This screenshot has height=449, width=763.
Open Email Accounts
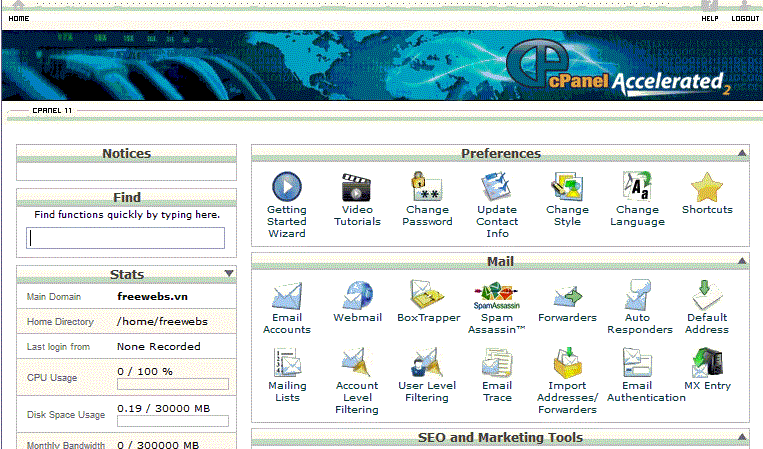coord(287,297)
